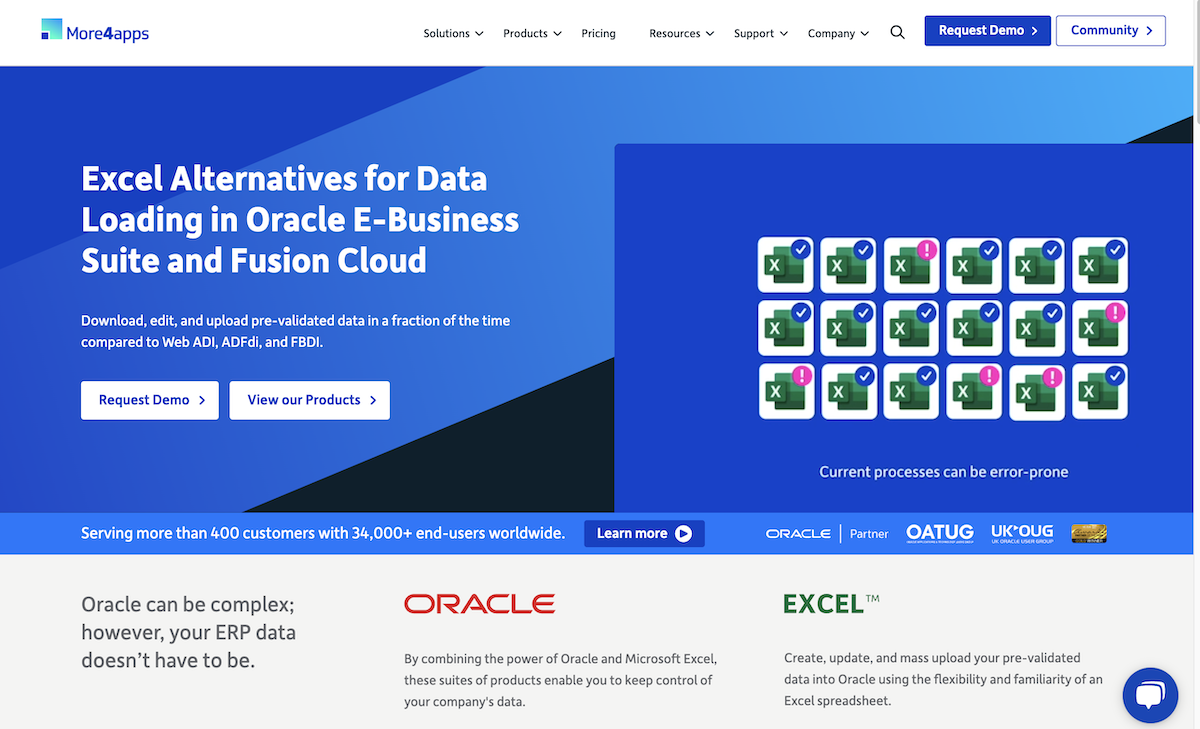Click View our Products button
This screenshot has width=1200, height=729.
tap(309, 400)
